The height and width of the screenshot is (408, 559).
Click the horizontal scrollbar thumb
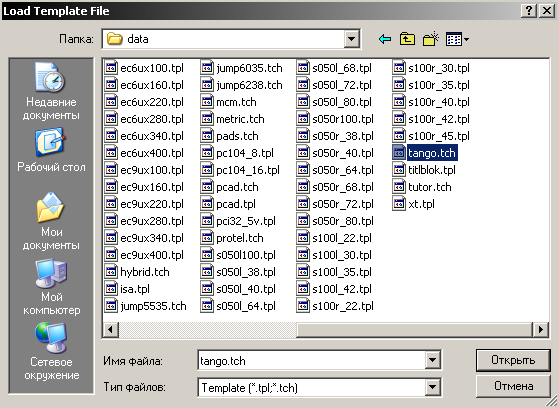click(x=415, y=329)
